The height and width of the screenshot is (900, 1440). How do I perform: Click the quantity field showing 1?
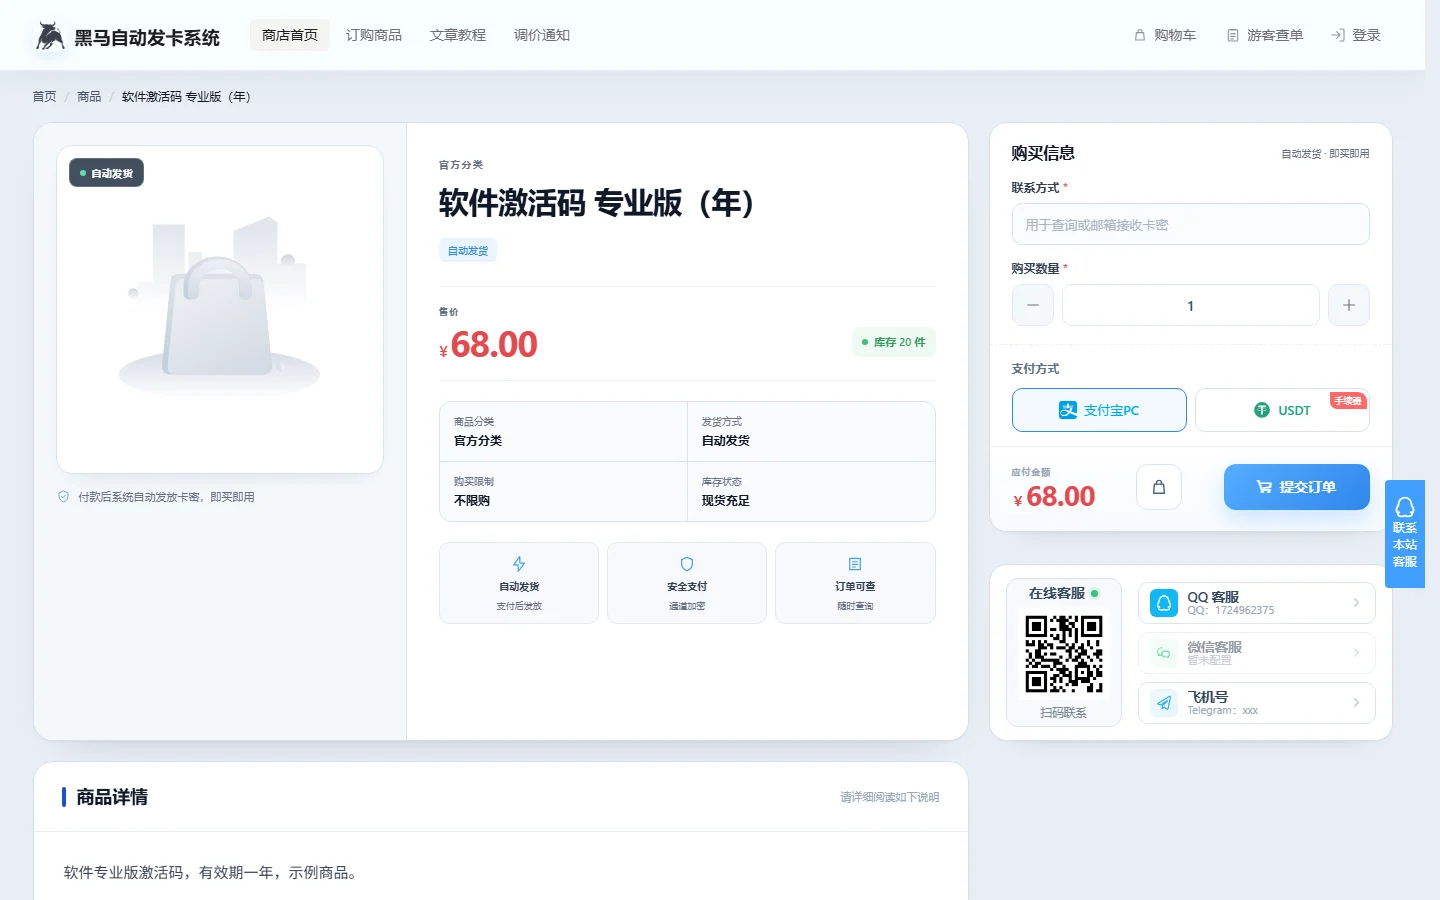[x=1191, y=305]
